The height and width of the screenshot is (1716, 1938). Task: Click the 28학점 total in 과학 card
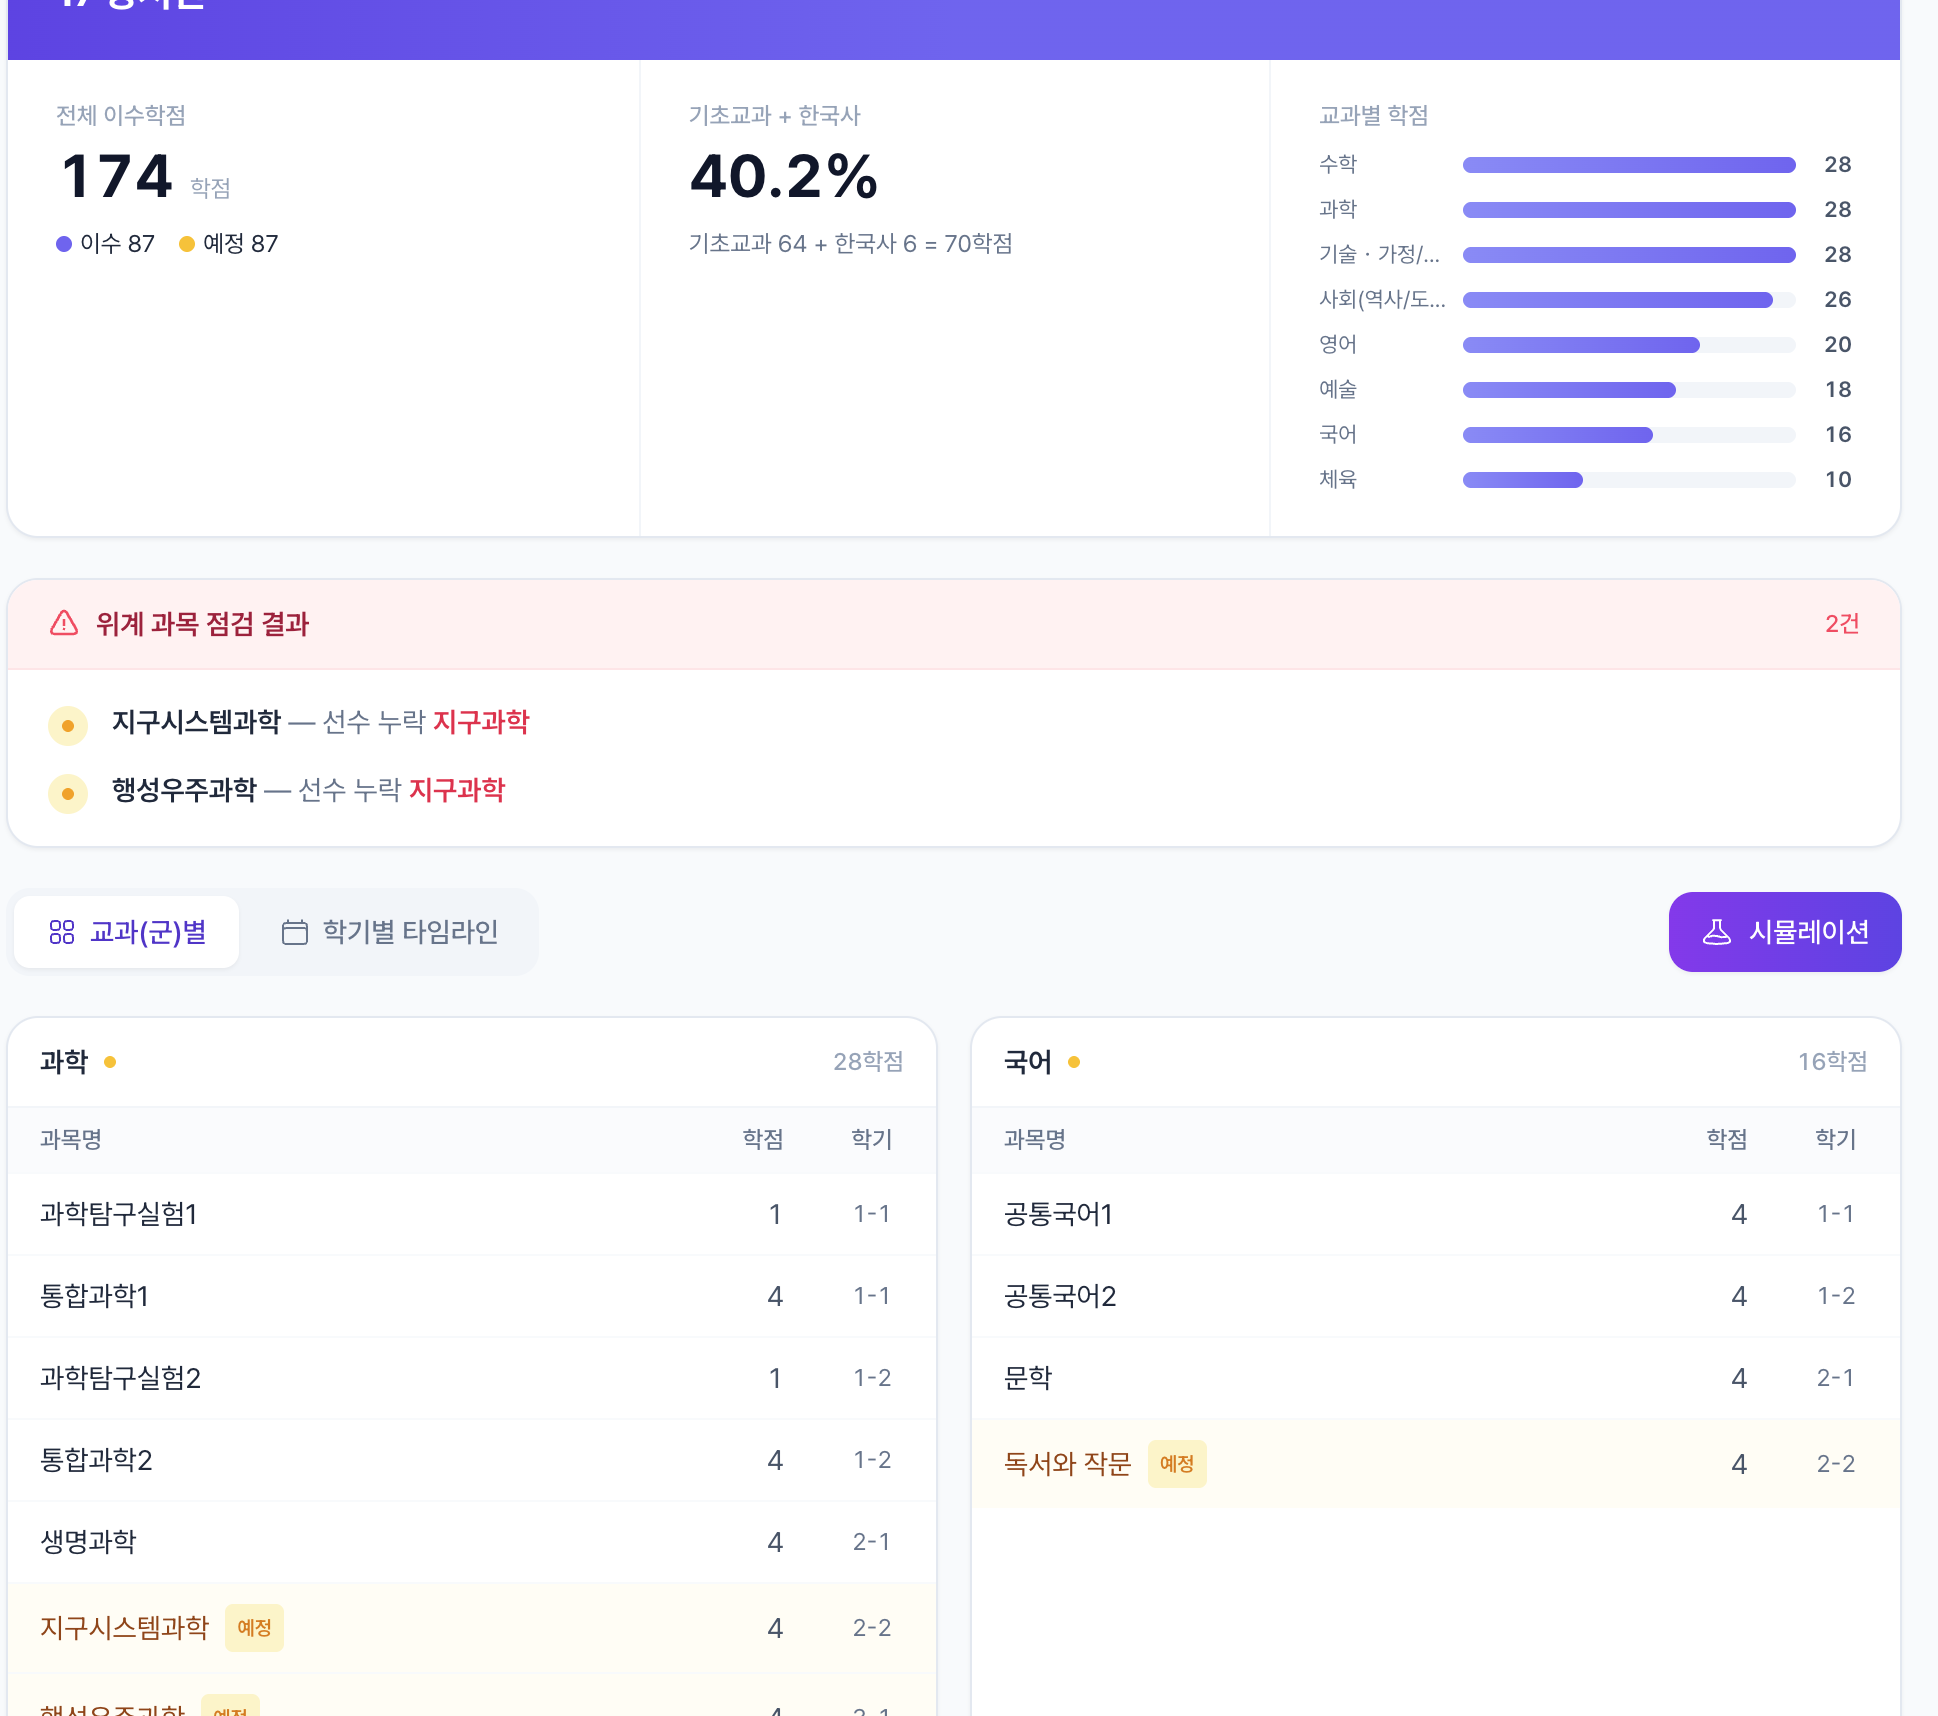tap(868, 1062)
